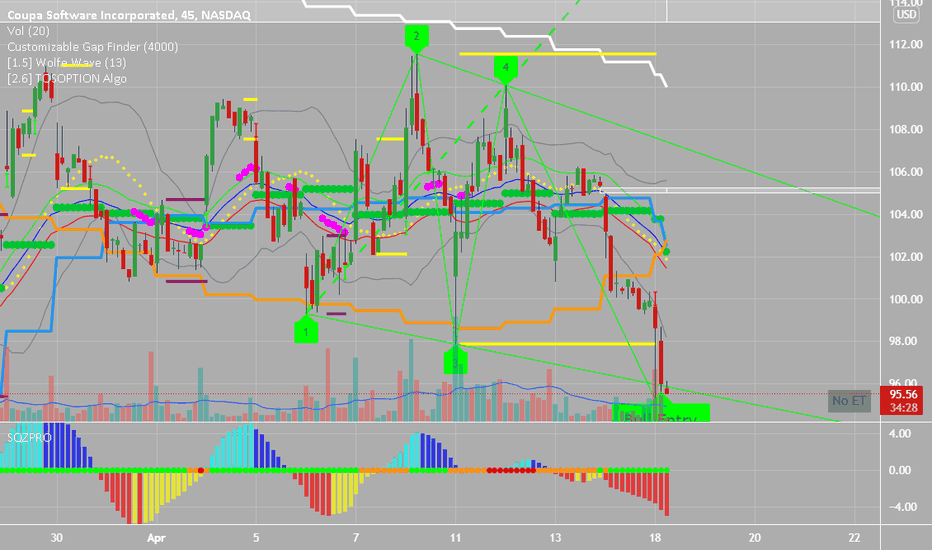
Task: Click the 102.00 price axis label
Action: (906, 257)
